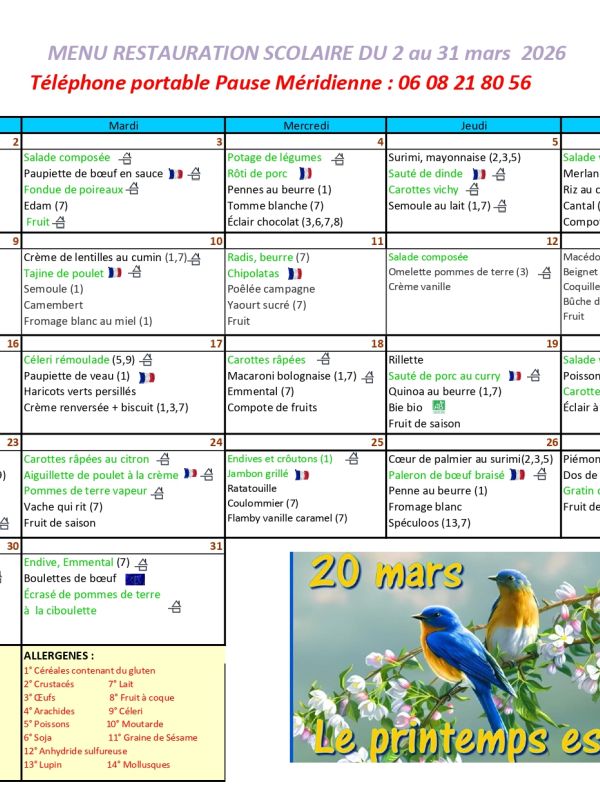Click allergen entry Mollusques
The height and width of the screenshot is (800, 600).
(x=138, y=764)
